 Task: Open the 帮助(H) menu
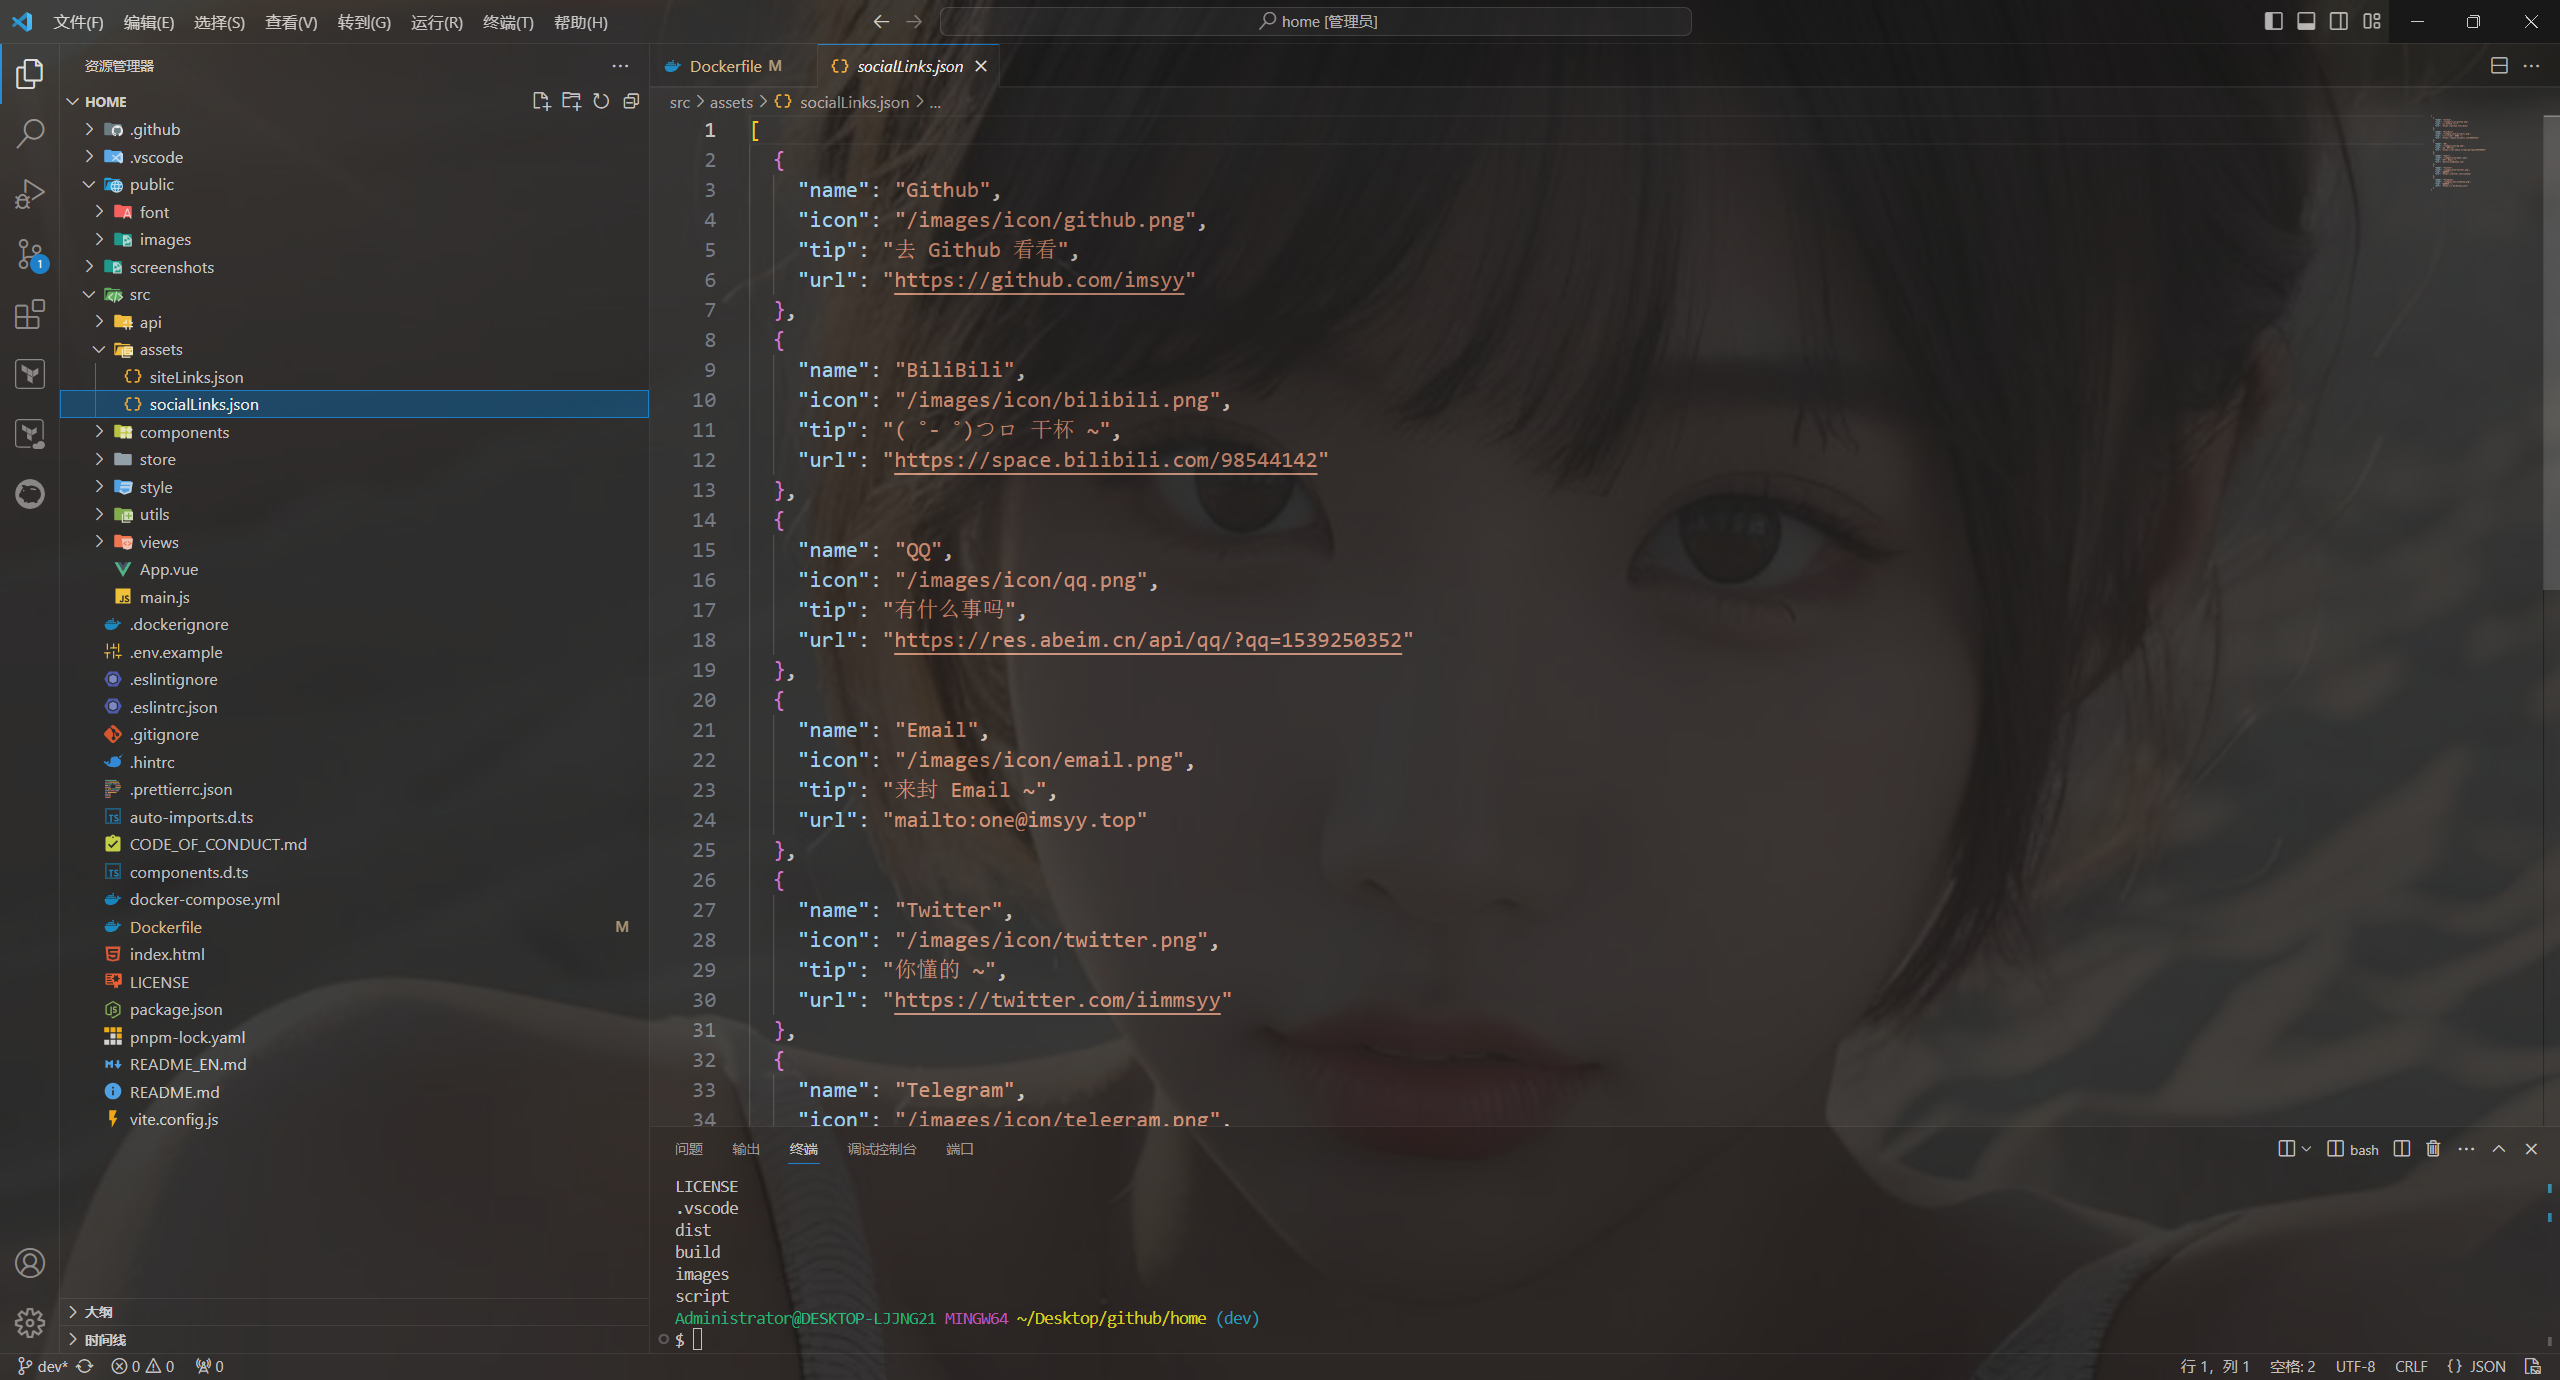click(x=581, y=22)
